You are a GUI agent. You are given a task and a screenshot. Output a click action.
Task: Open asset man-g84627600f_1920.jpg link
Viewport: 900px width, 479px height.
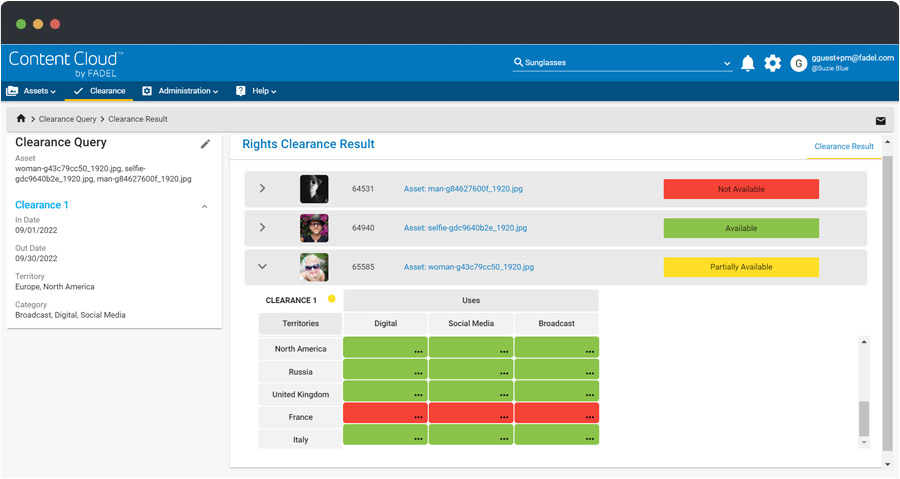tap(463, 189)
